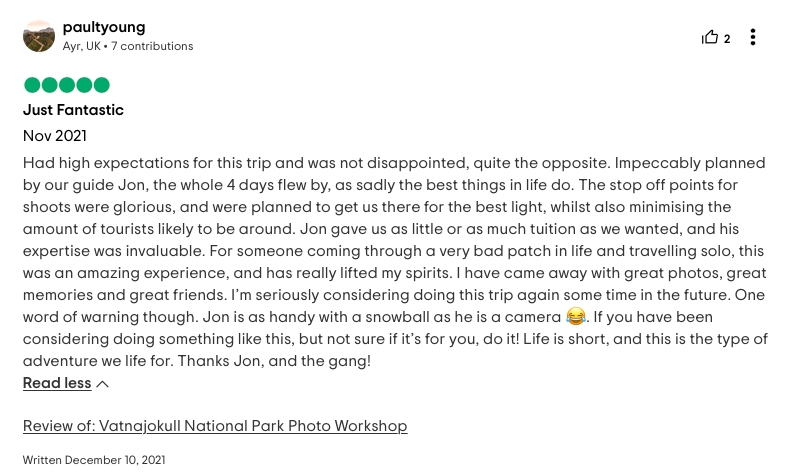
Task: Collapse the review with Read less
Action: [57, 383]
